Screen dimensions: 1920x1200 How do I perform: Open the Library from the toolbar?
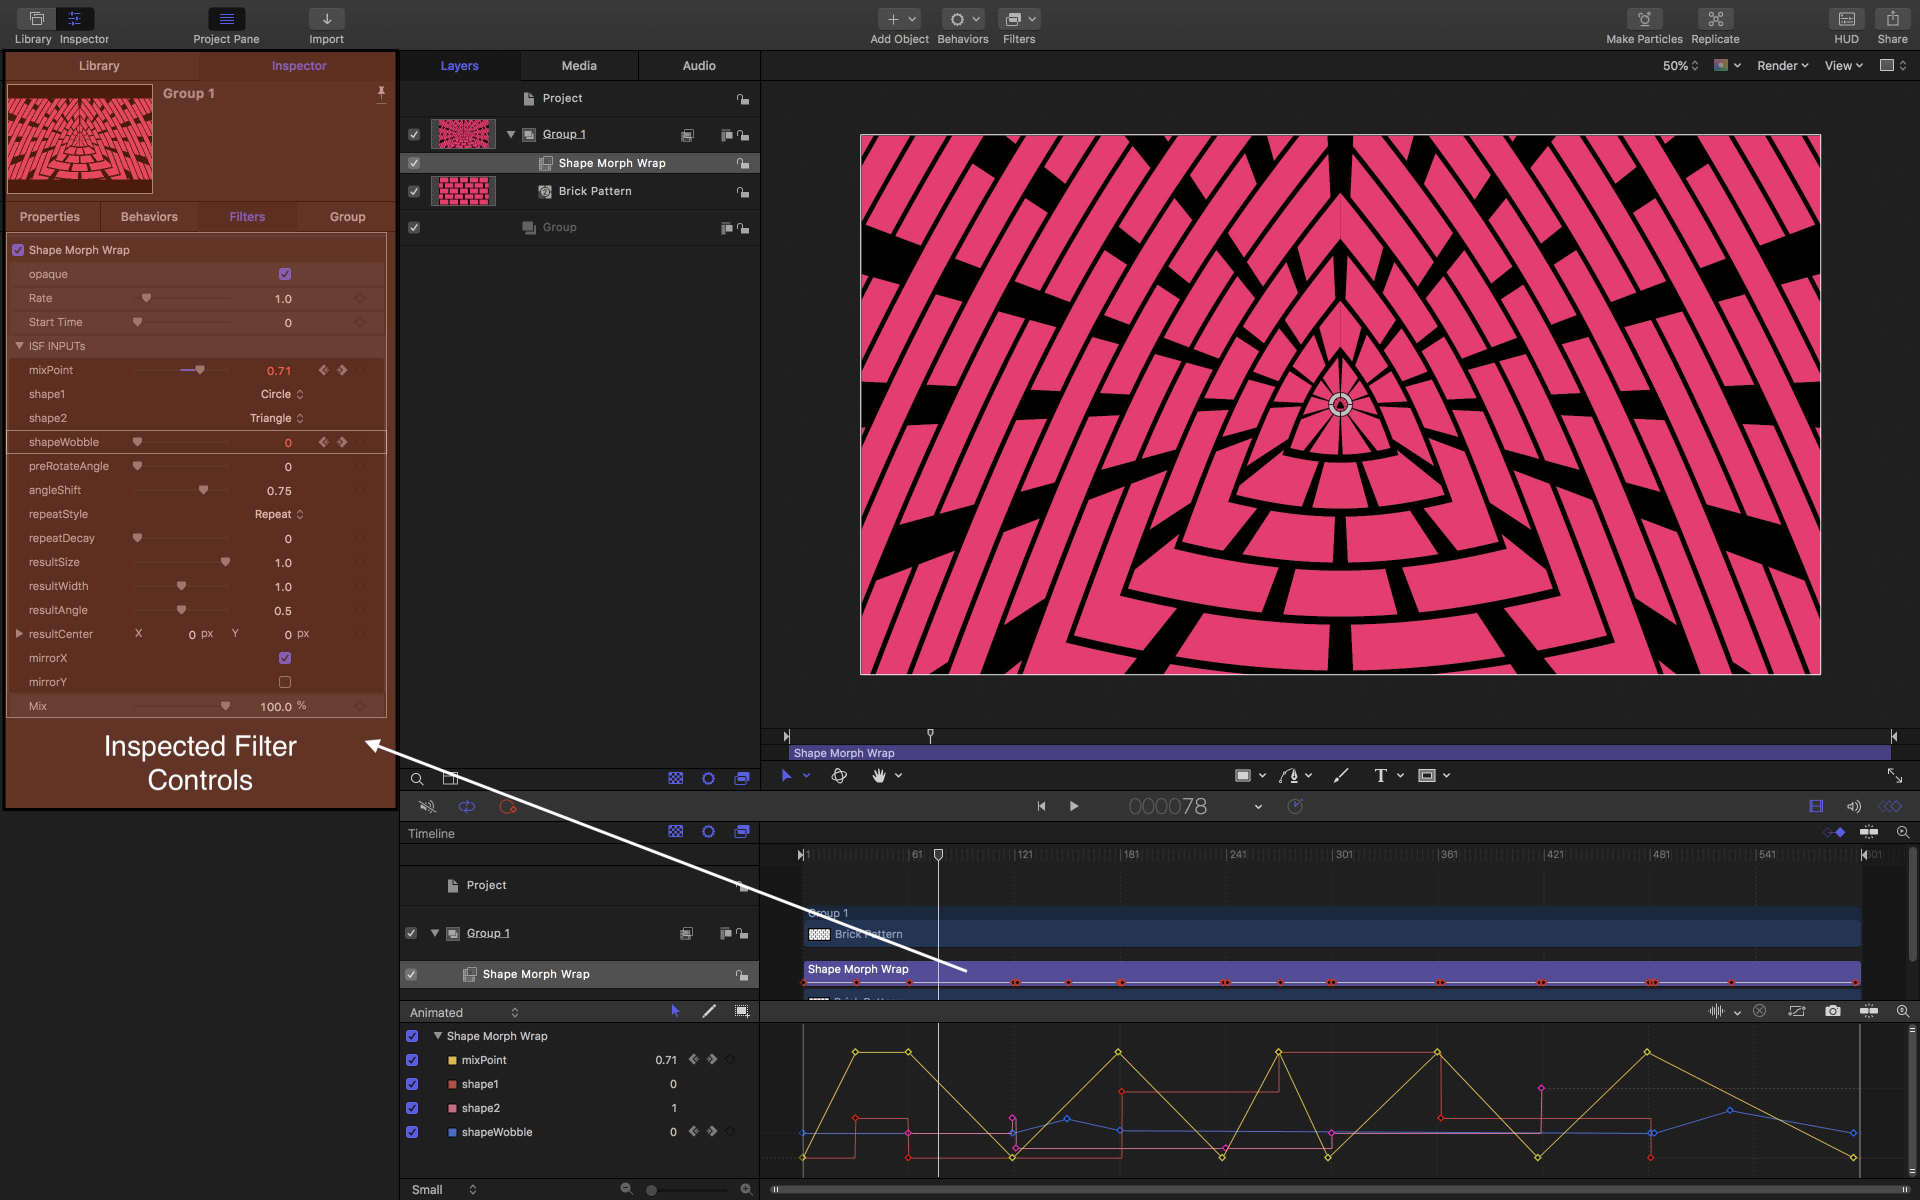tap(36, 19)
